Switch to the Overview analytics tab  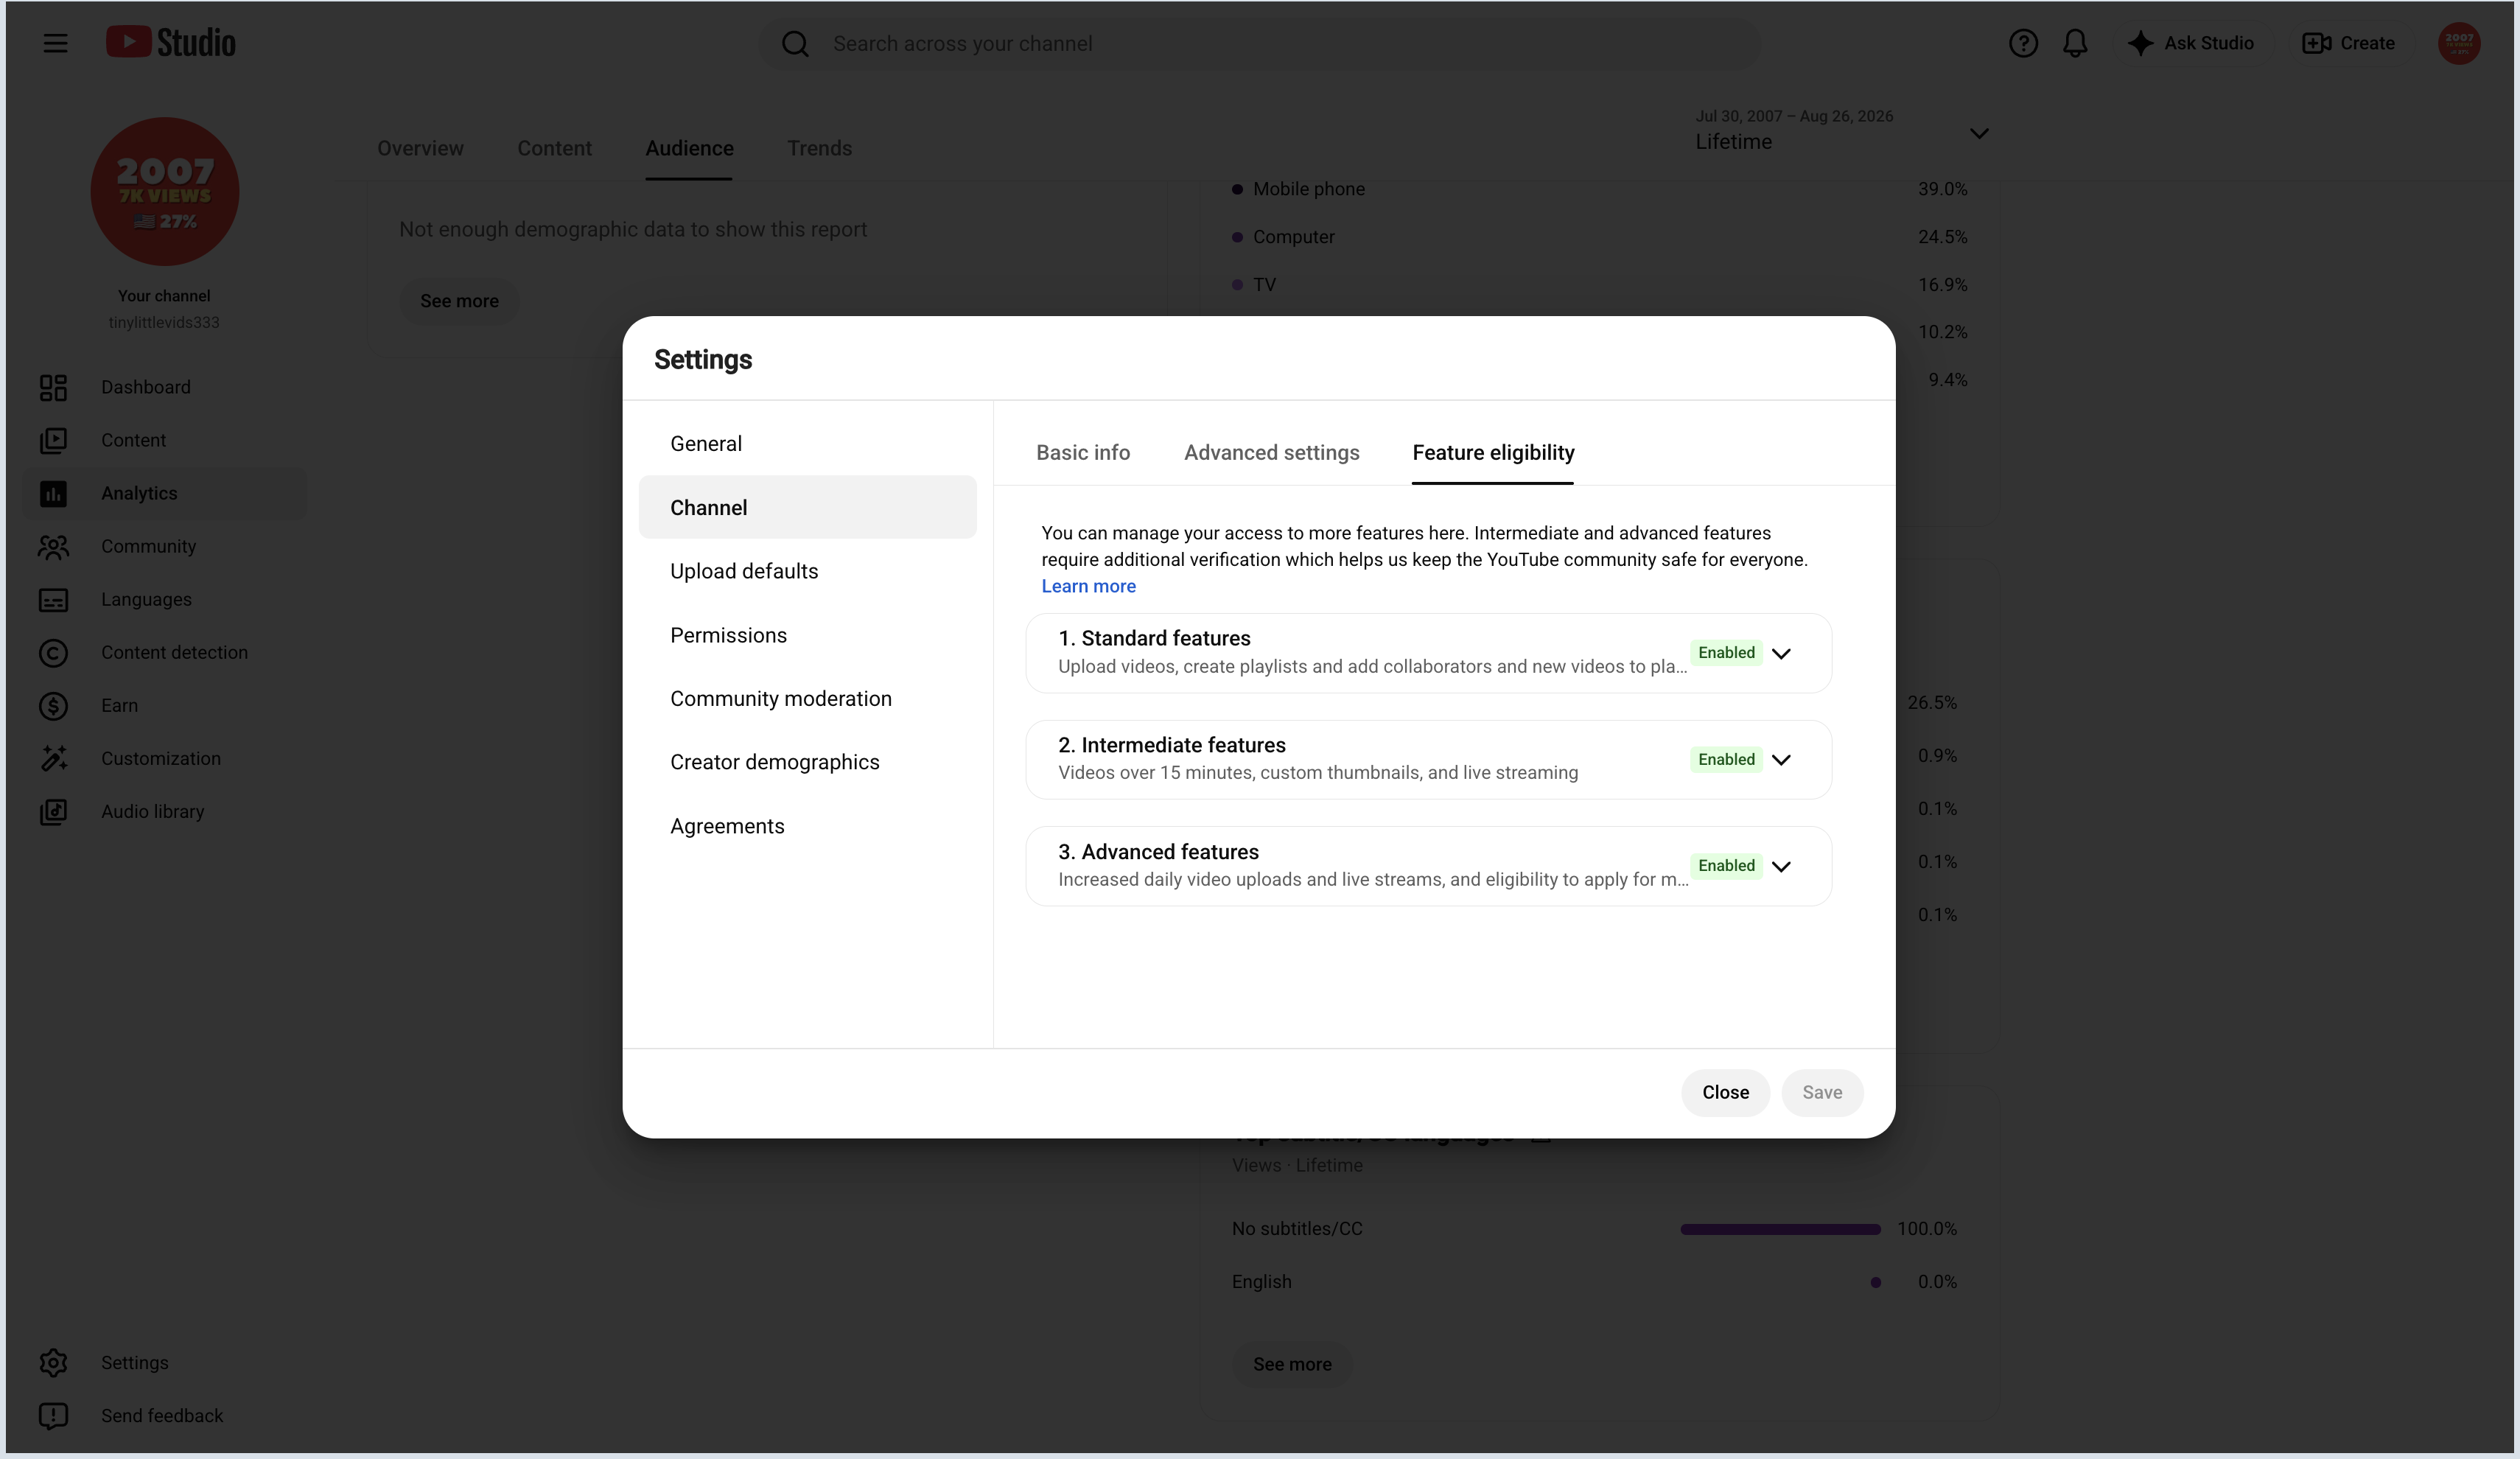tap(420, 148)
